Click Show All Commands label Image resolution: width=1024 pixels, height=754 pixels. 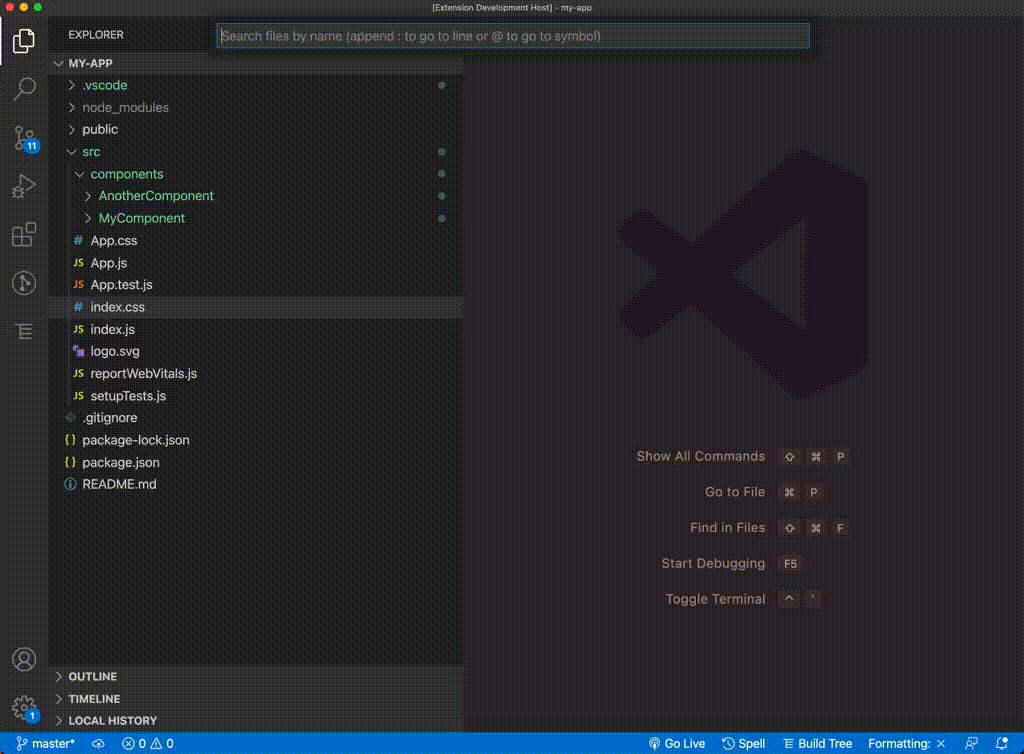700,456
